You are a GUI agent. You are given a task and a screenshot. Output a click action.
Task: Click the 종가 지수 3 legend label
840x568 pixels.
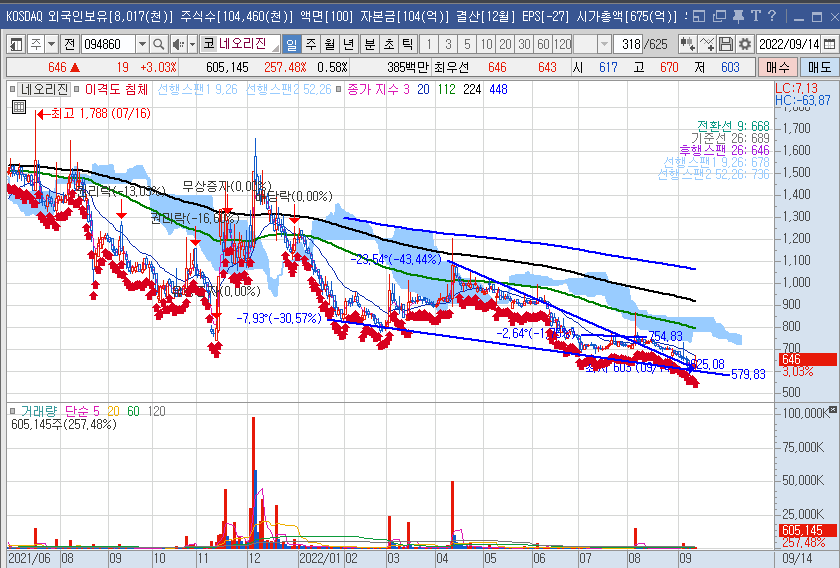coord(378,89)
